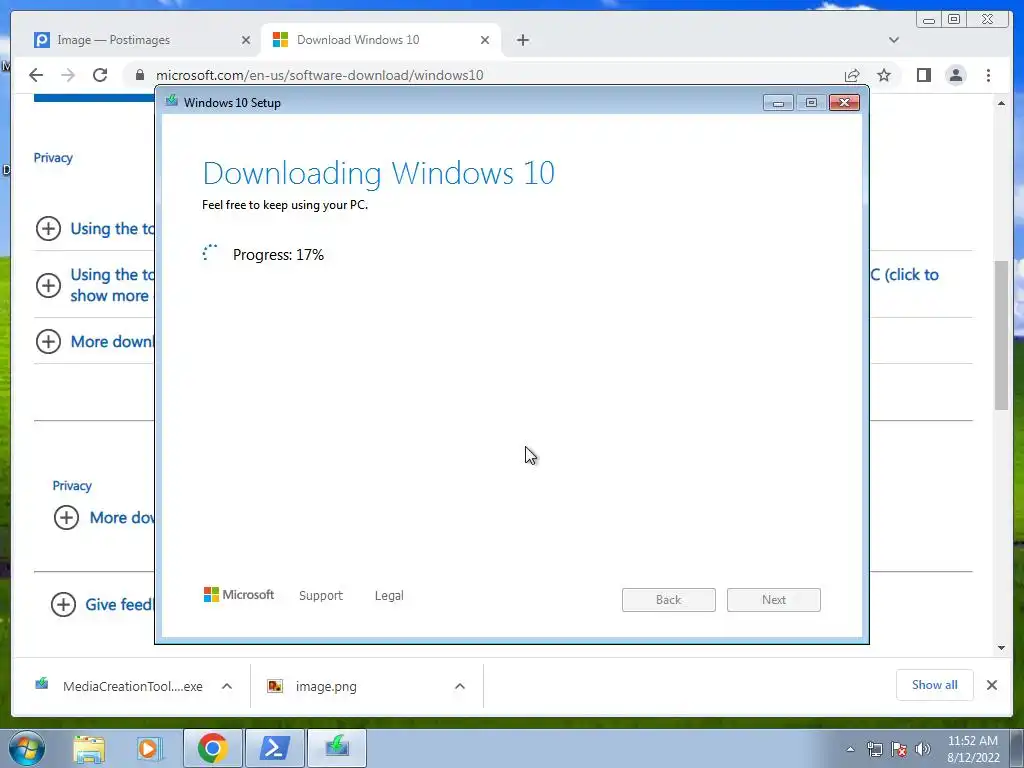Minimize the Windows 10 Setup window
Image resolution: width=1024 pixels, height=768 pixels.
click(x=778, y=103)
